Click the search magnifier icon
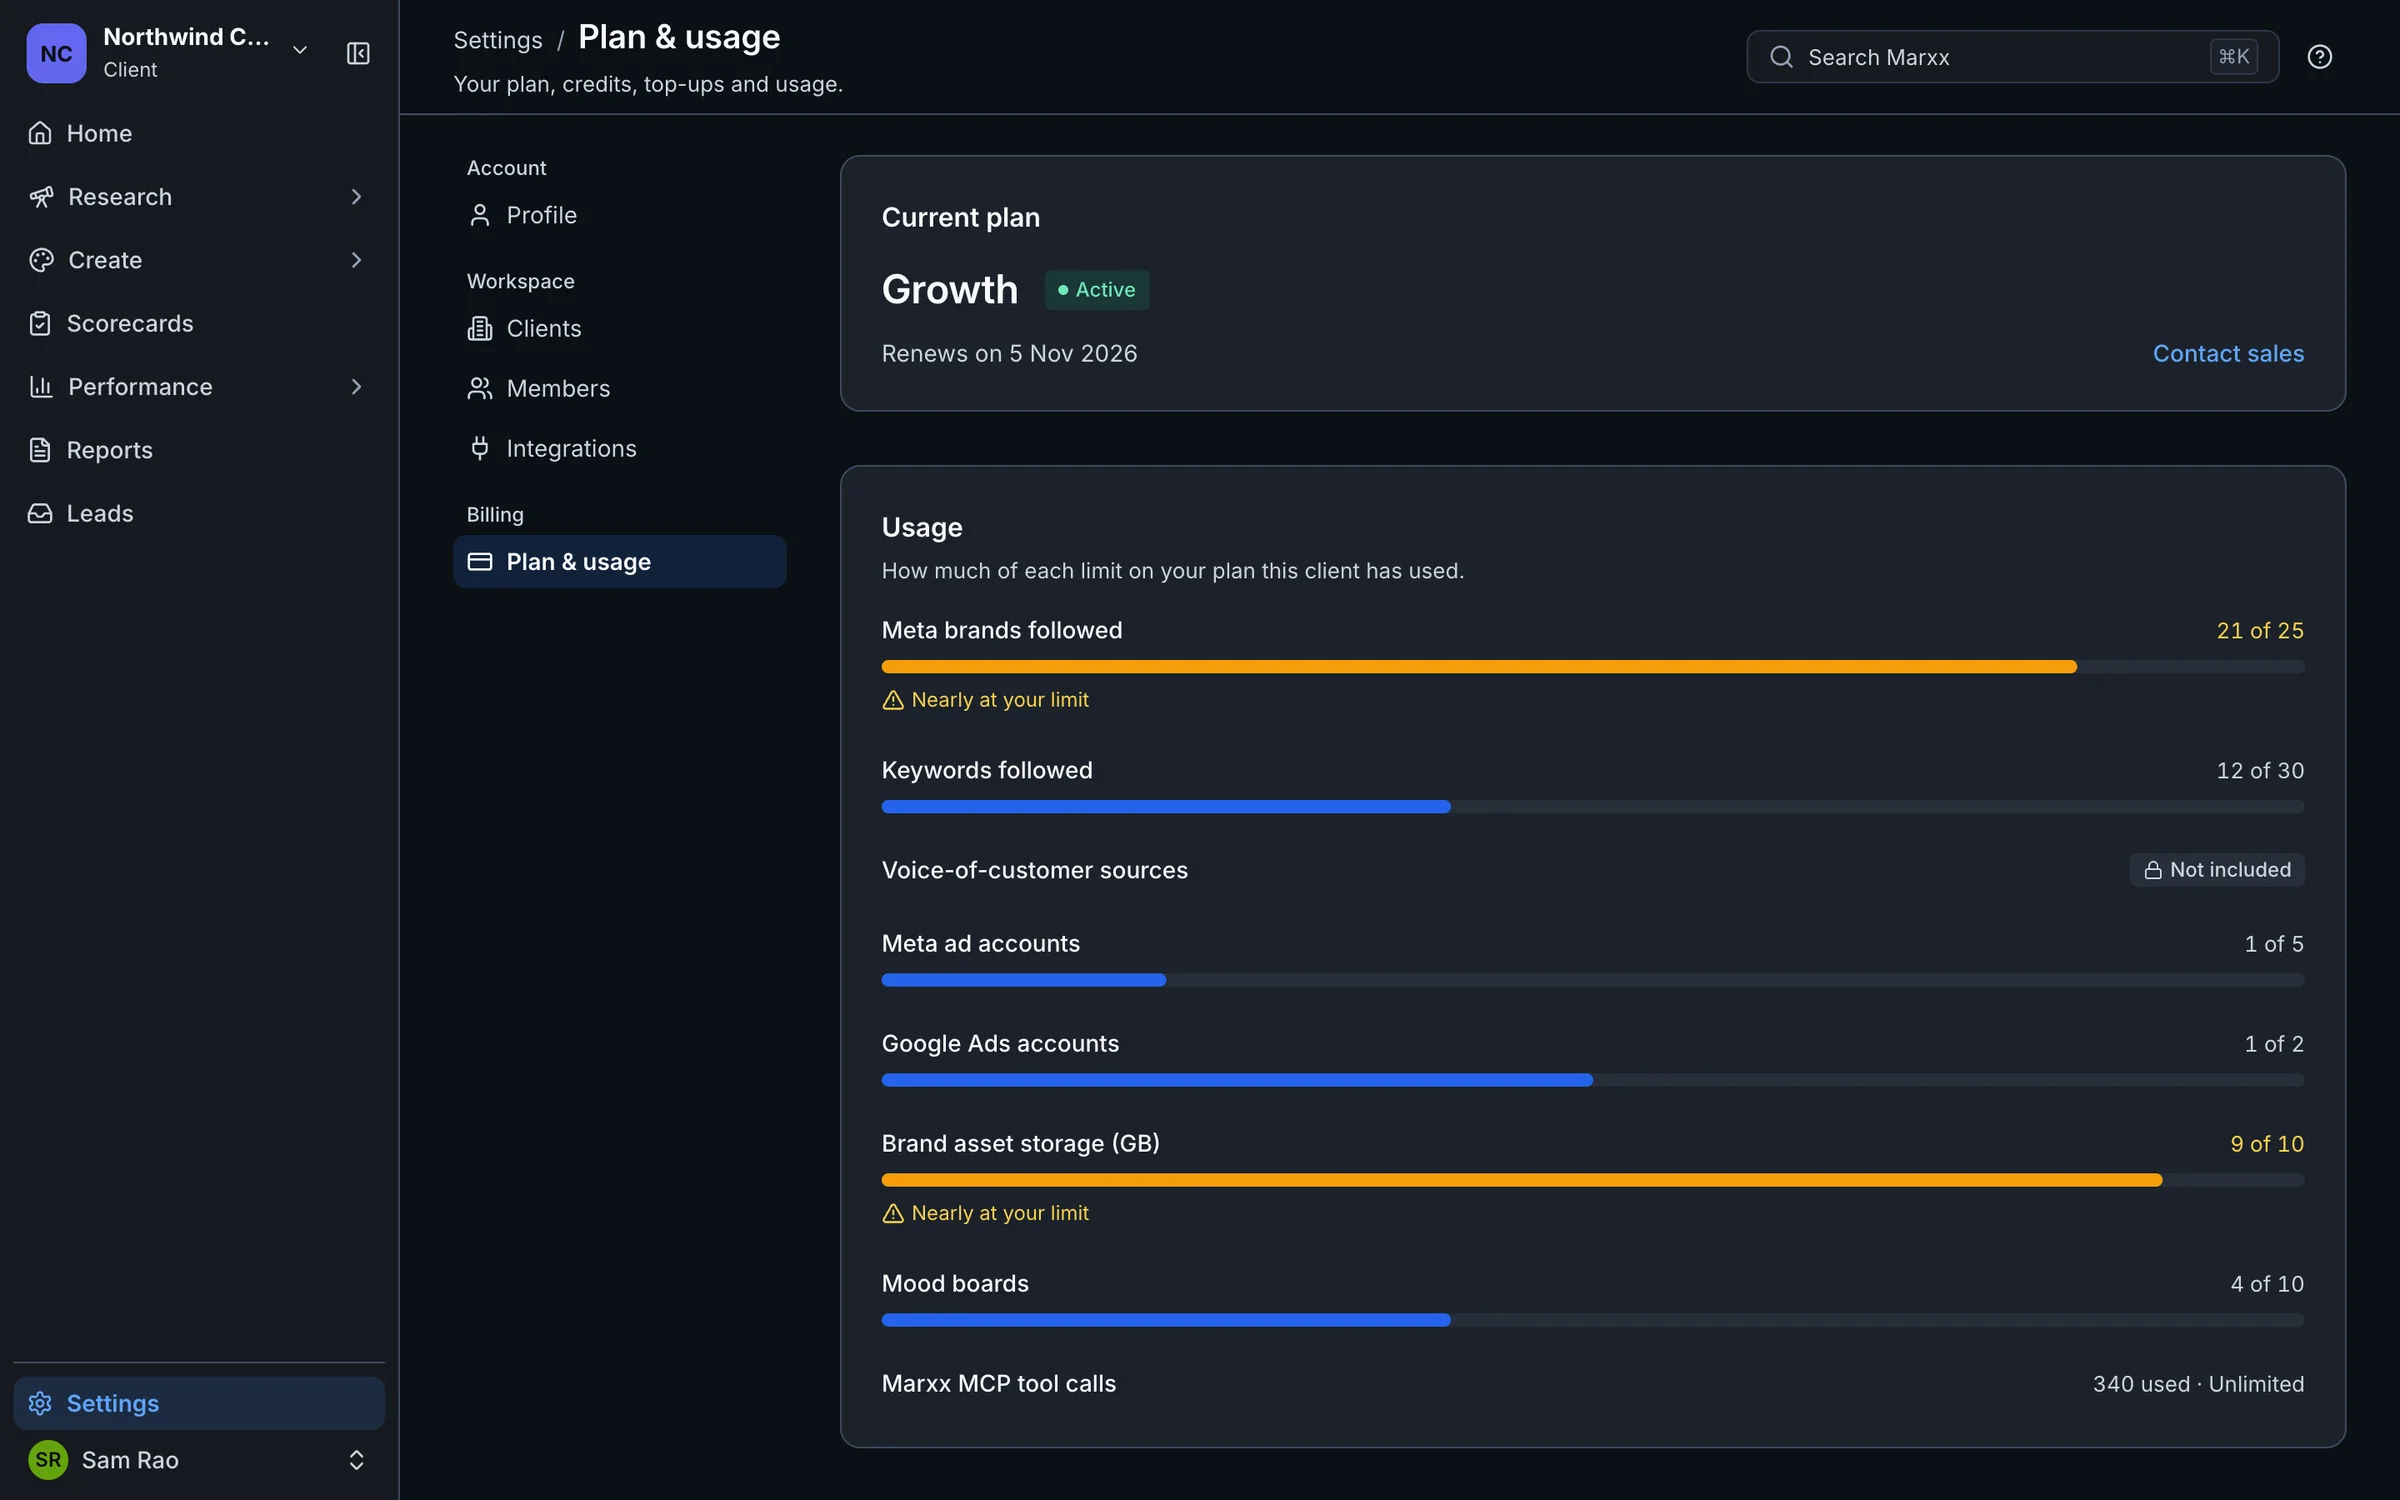2400x1500 pixels. click(x=1781, y=57)
